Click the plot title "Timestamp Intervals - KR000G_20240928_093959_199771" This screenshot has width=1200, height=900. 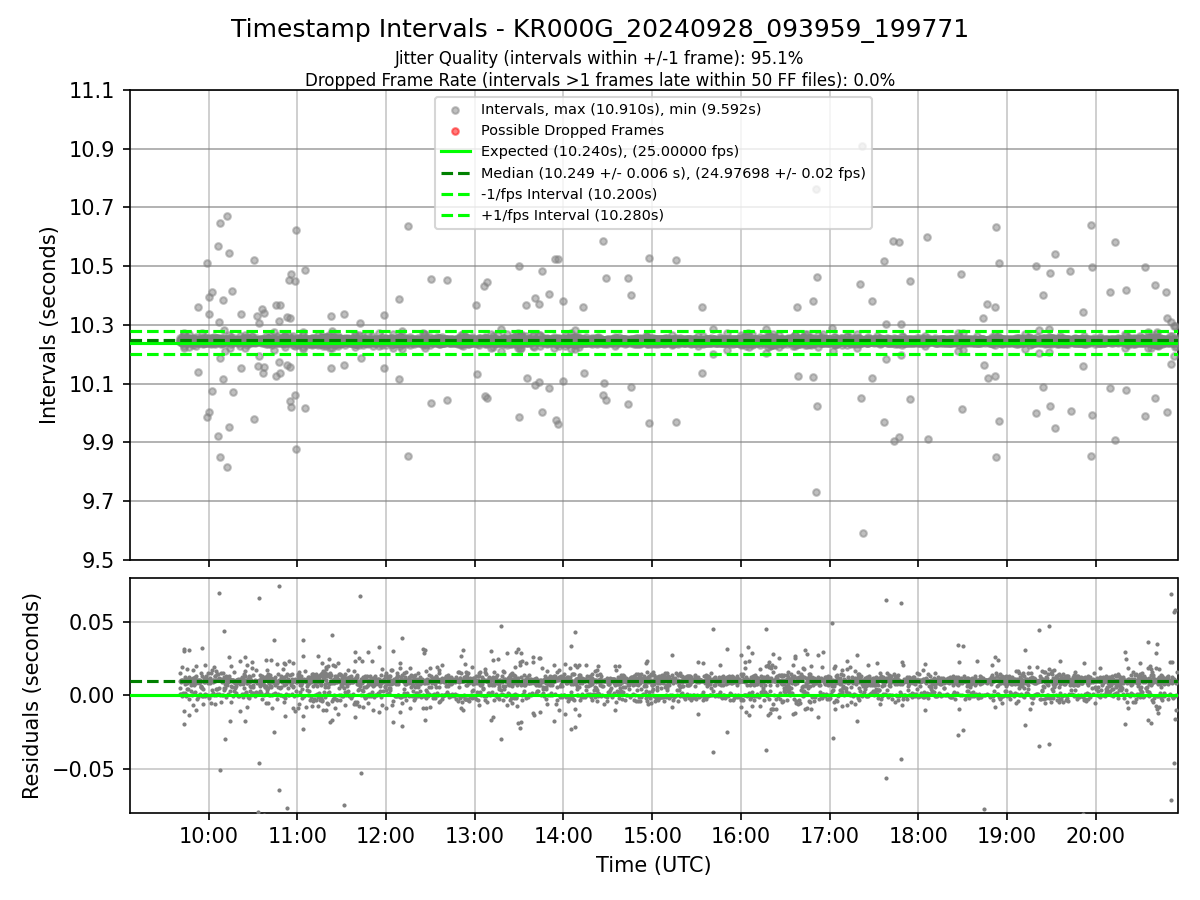click(600, 29)
